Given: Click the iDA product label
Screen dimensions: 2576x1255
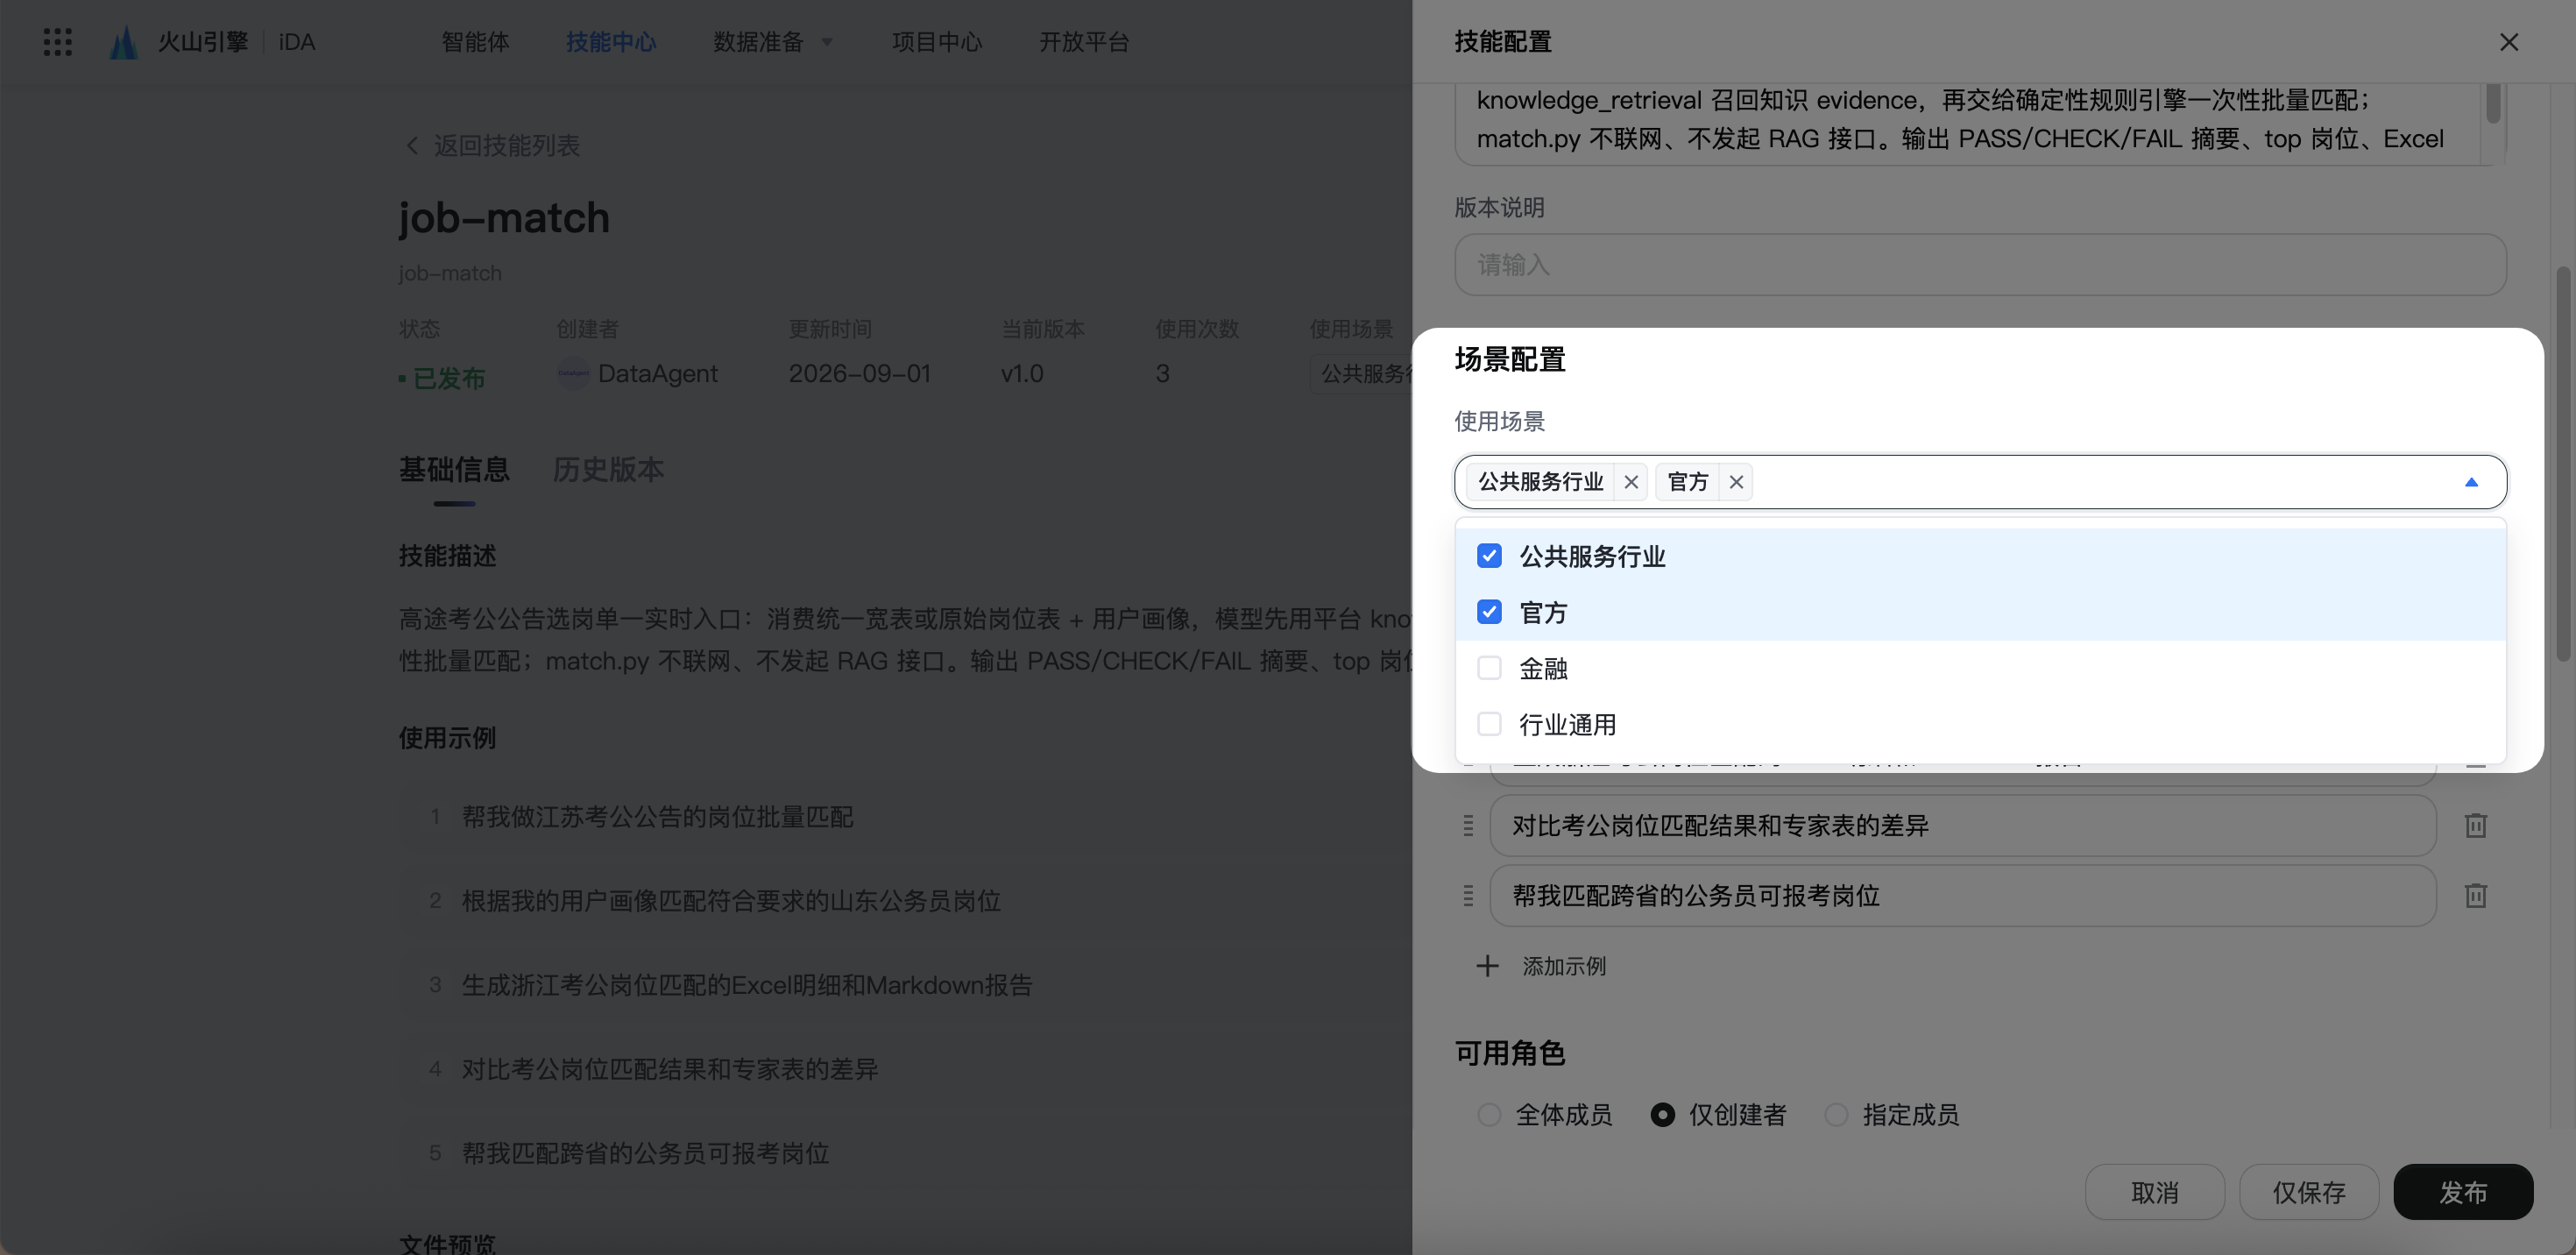Looking at the screenshot, I should (296, 42).
